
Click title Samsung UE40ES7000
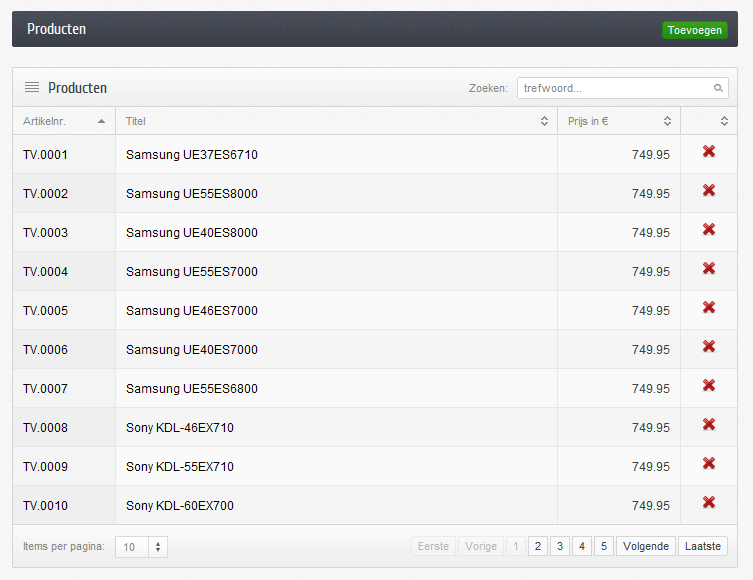coord(192,350)
